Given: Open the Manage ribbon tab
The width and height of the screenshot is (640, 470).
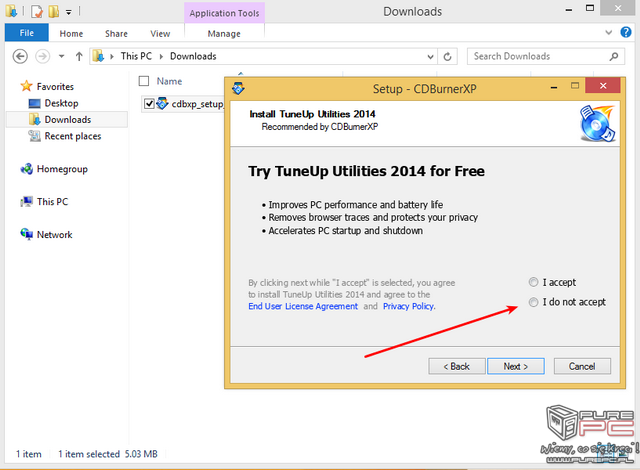Looking at the screenshot, I should [x=224, y=33].
